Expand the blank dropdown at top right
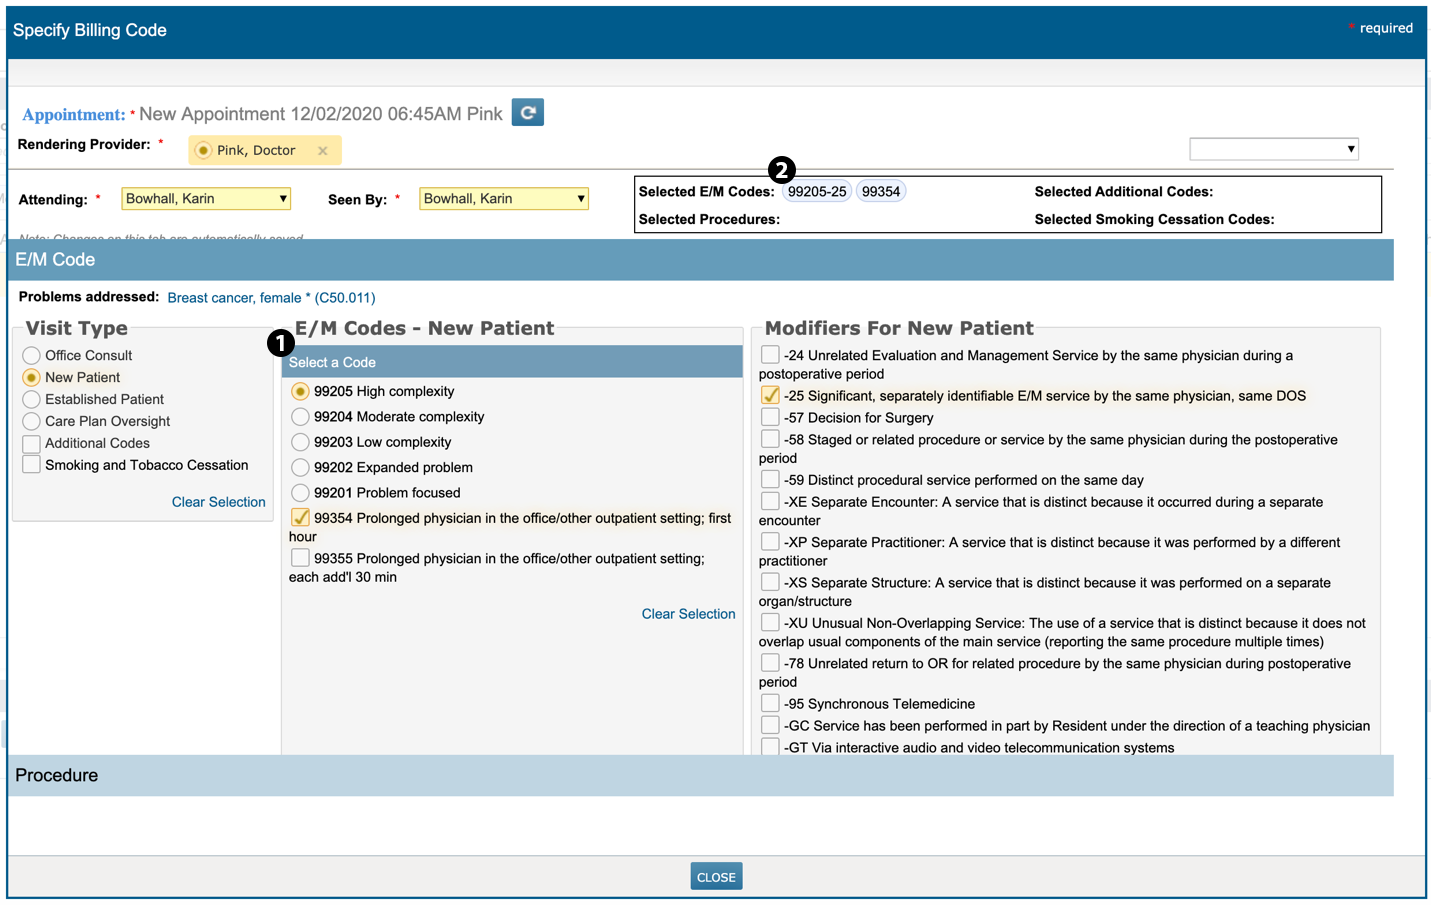 (x=1273, y=149)
